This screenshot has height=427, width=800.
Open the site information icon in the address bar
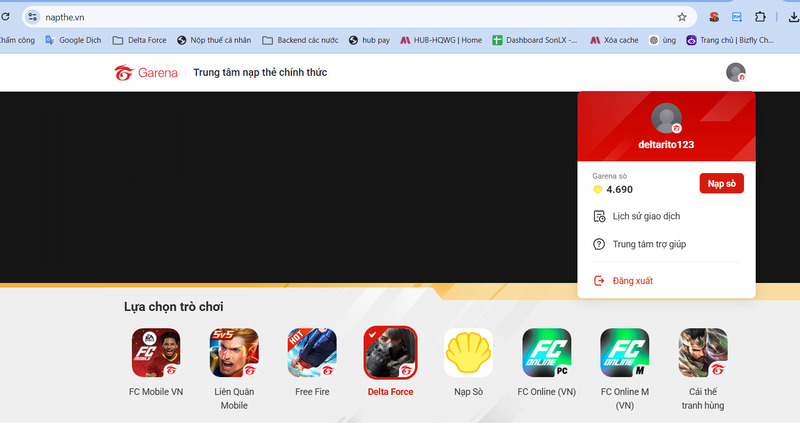click(33, 17)
